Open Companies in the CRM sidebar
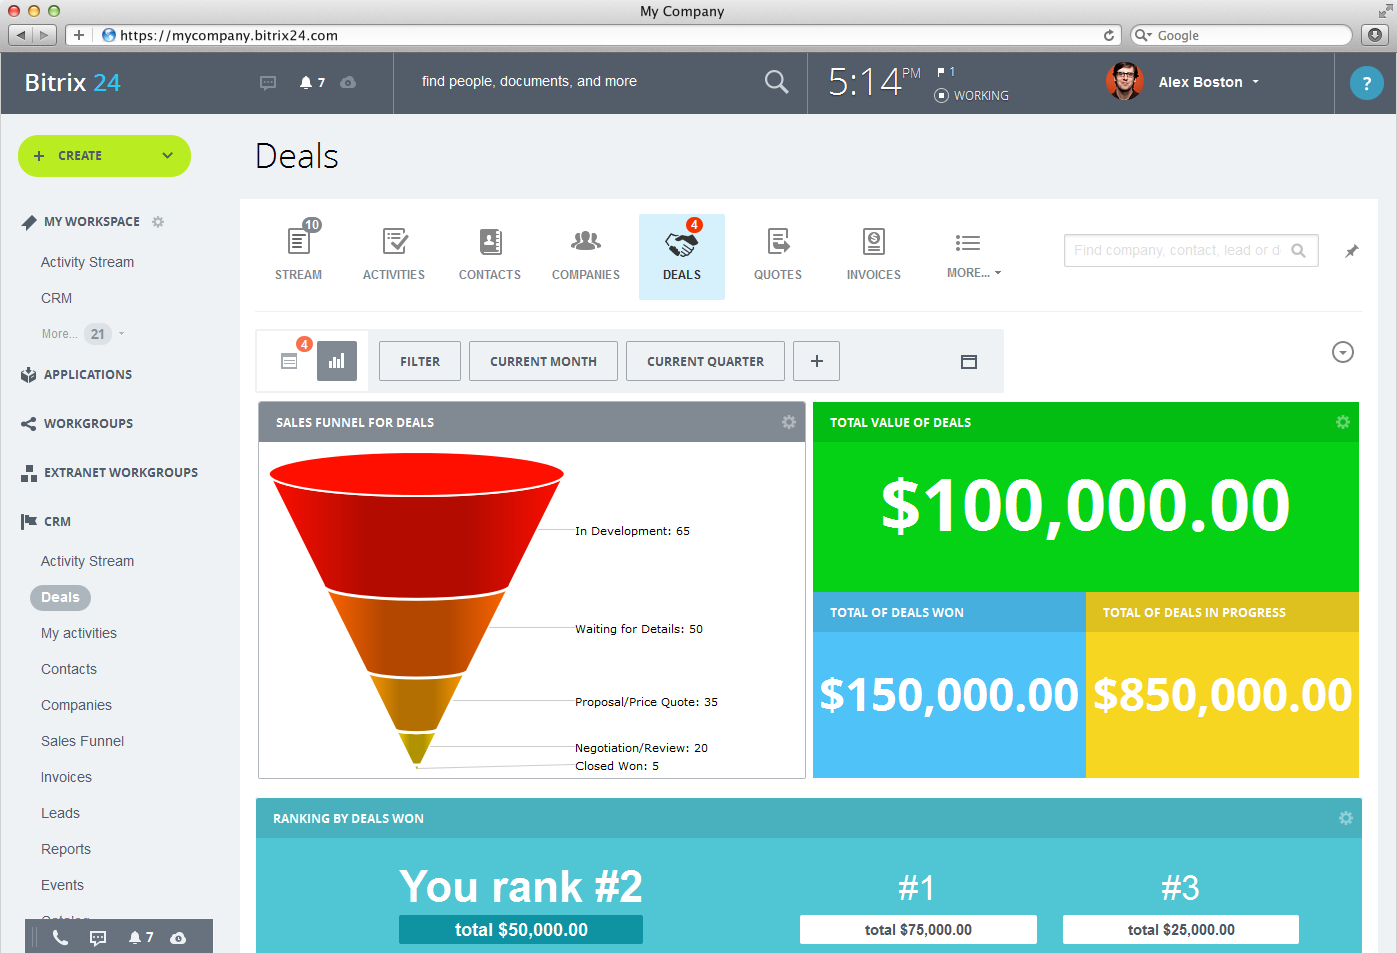Image resolution: width=1397 pixels, height=954 pixels. pos(76,705)
